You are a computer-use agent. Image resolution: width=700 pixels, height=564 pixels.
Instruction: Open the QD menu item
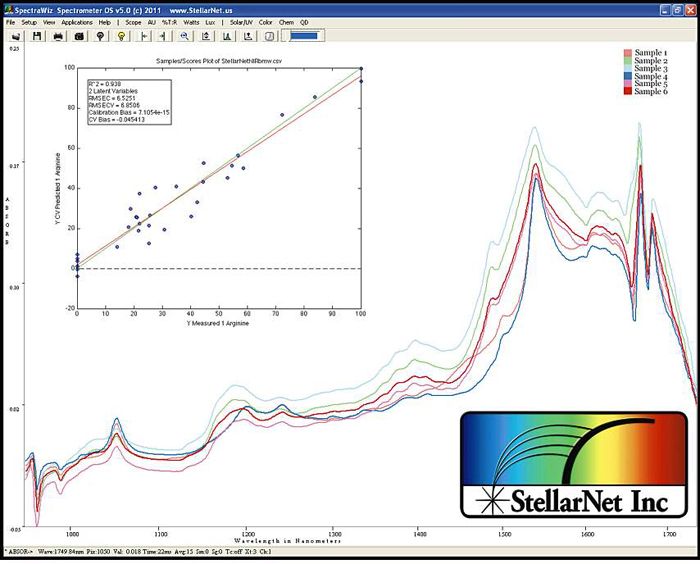click(304, 22)
